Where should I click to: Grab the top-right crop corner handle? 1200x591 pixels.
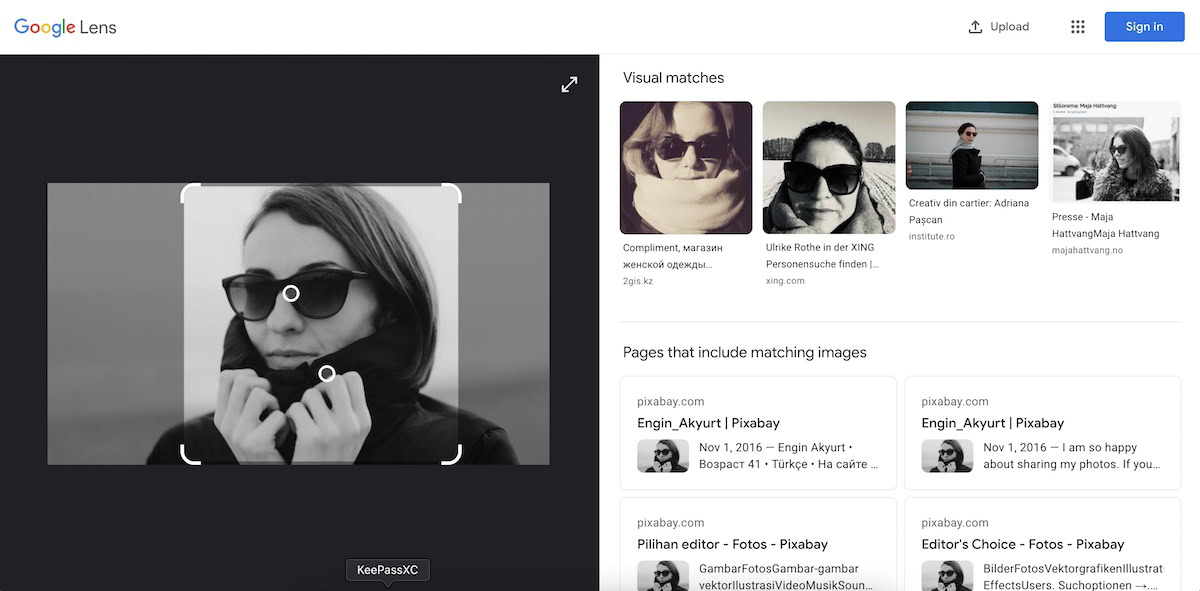pos(452,192)
